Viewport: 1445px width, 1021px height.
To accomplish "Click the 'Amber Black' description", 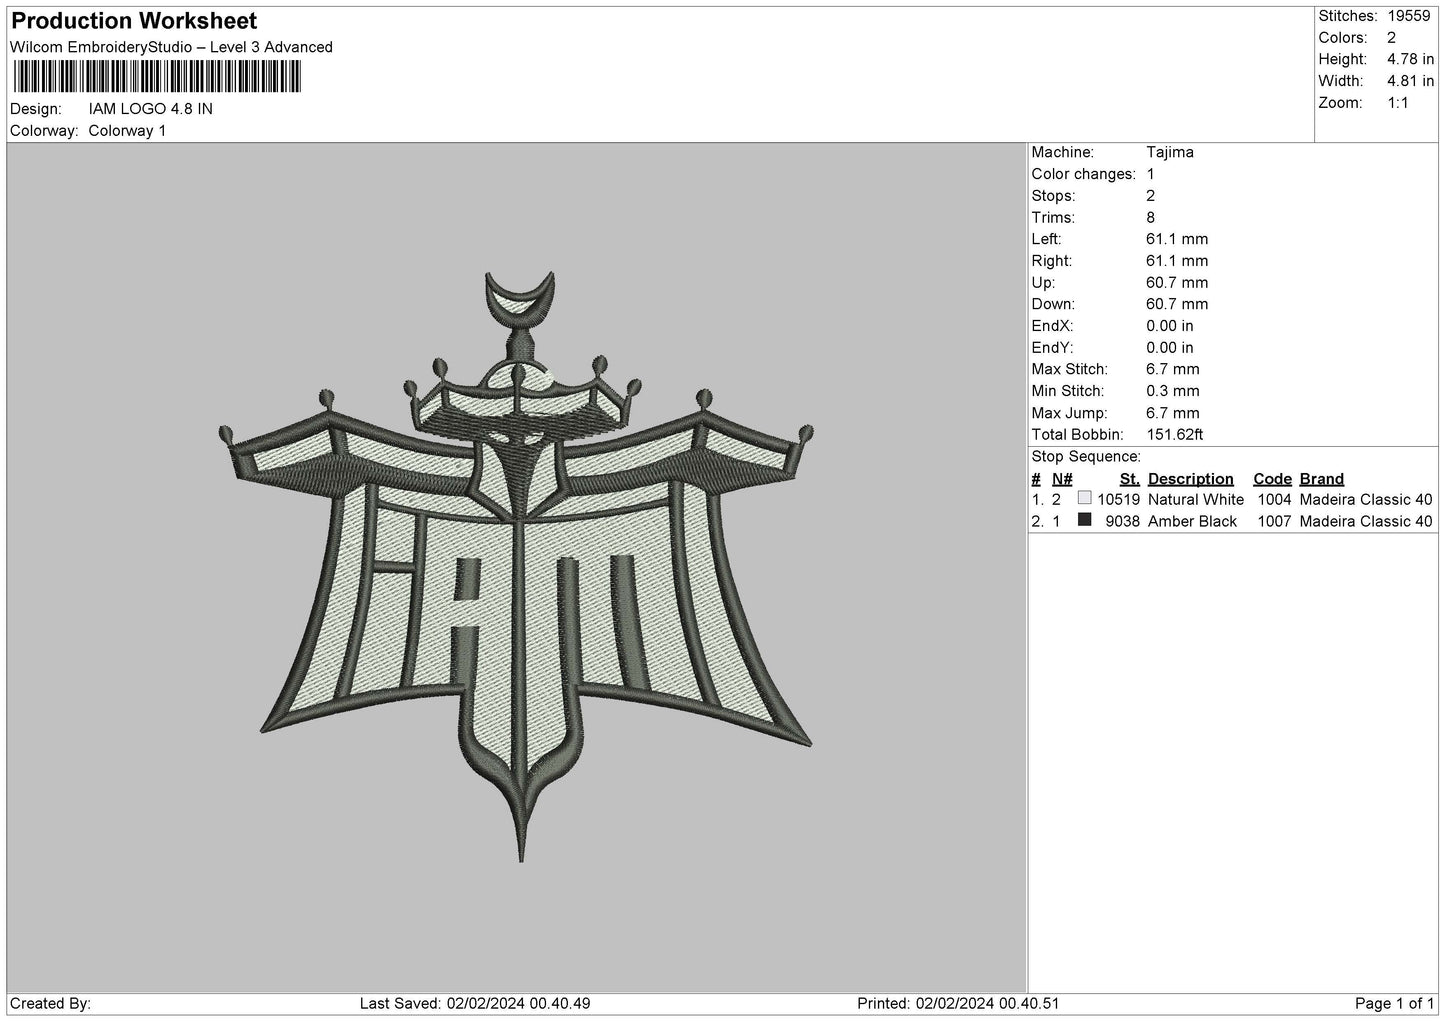I will point(1193,522).
